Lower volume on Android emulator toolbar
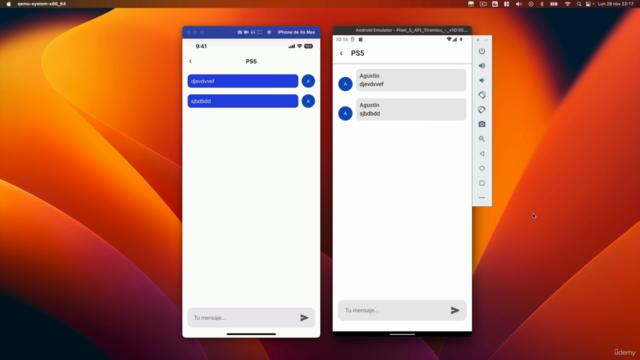The width and height of the screenshot is (640, 360). [482, 80]
